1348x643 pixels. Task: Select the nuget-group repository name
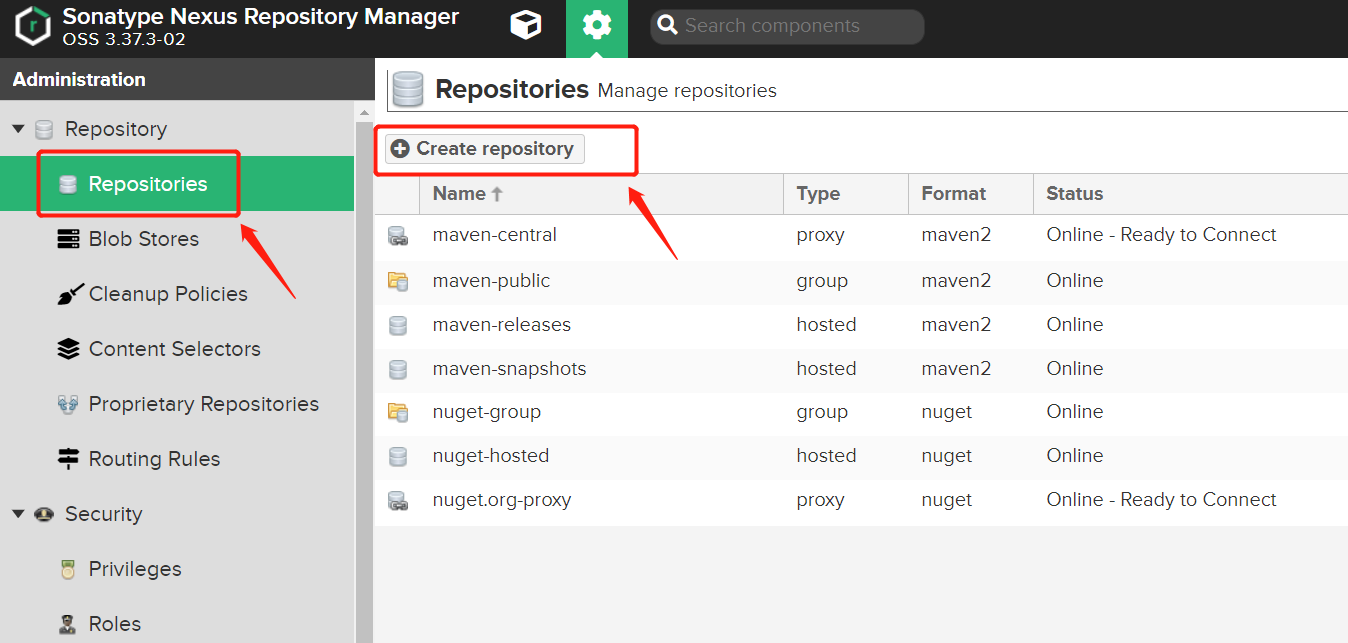(x=487, y=412)
